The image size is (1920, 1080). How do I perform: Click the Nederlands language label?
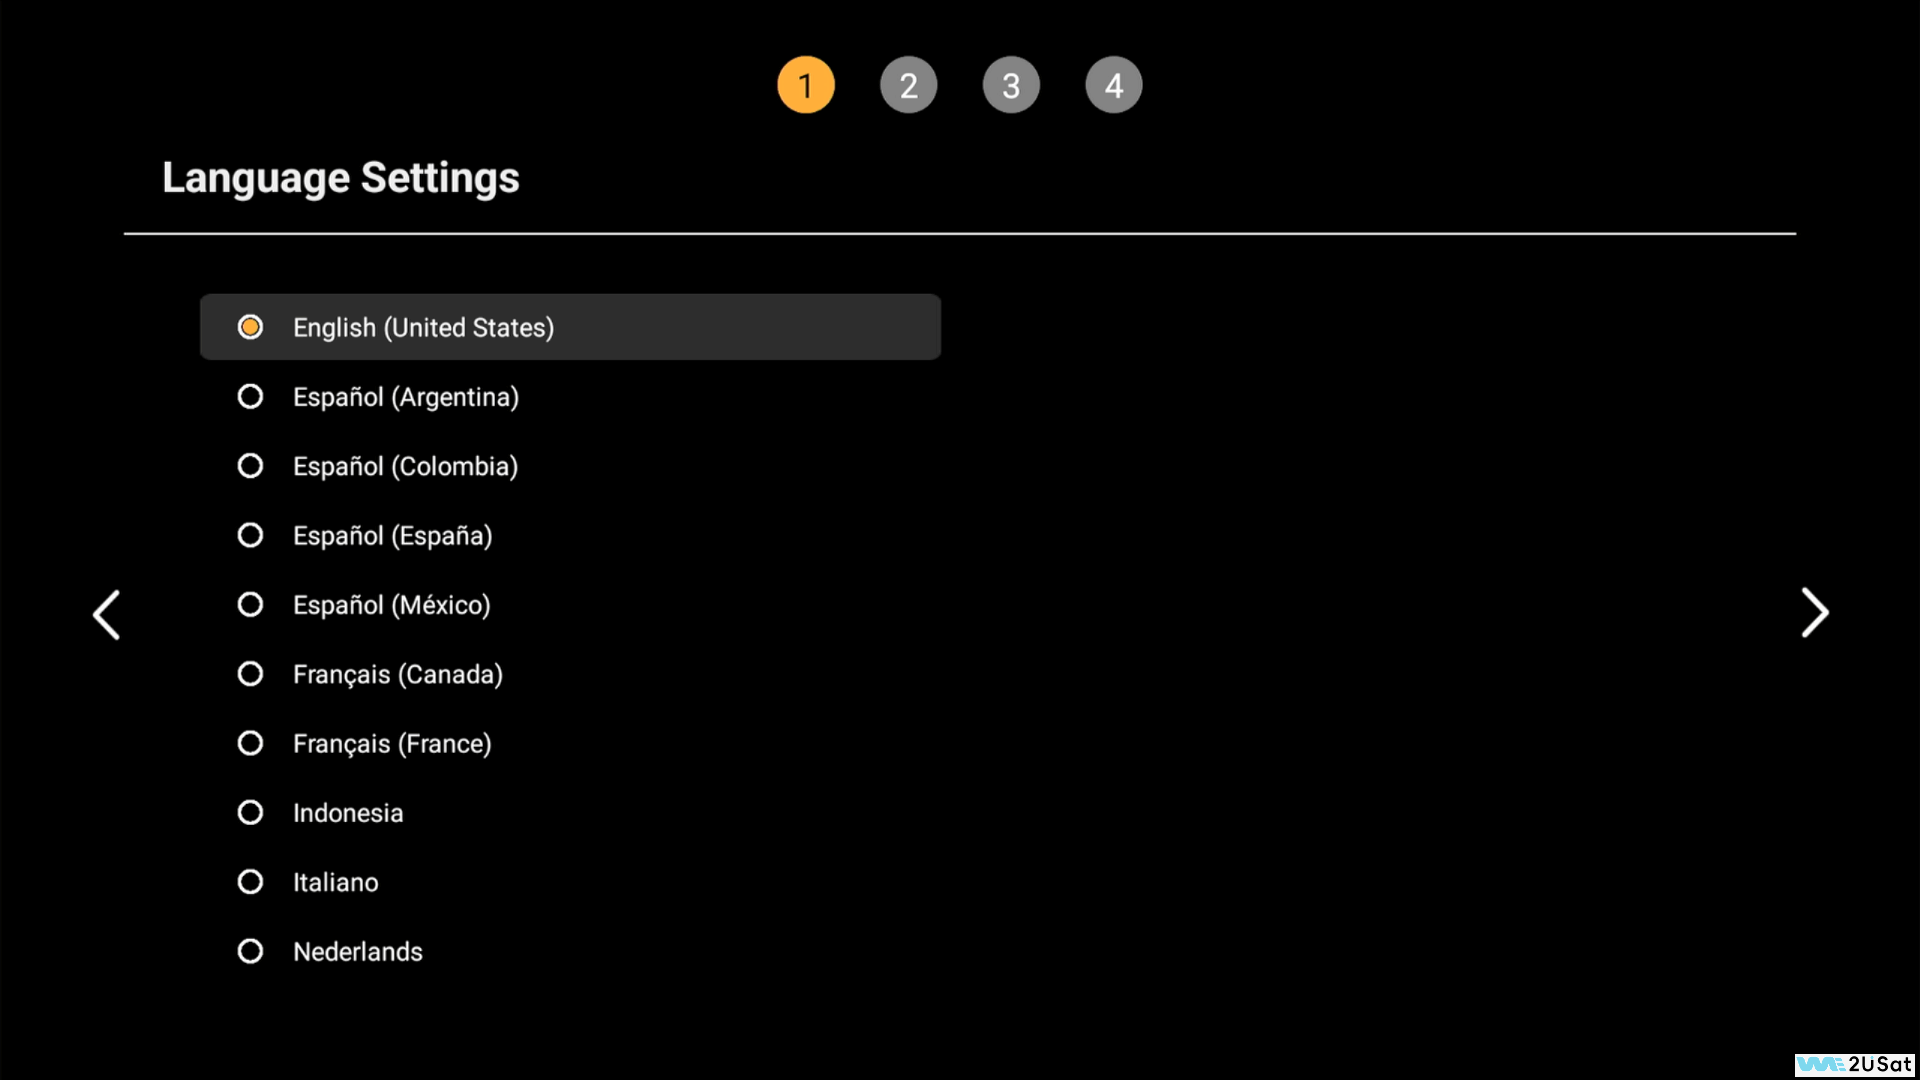pyautogui.click(x=357, y=951)
